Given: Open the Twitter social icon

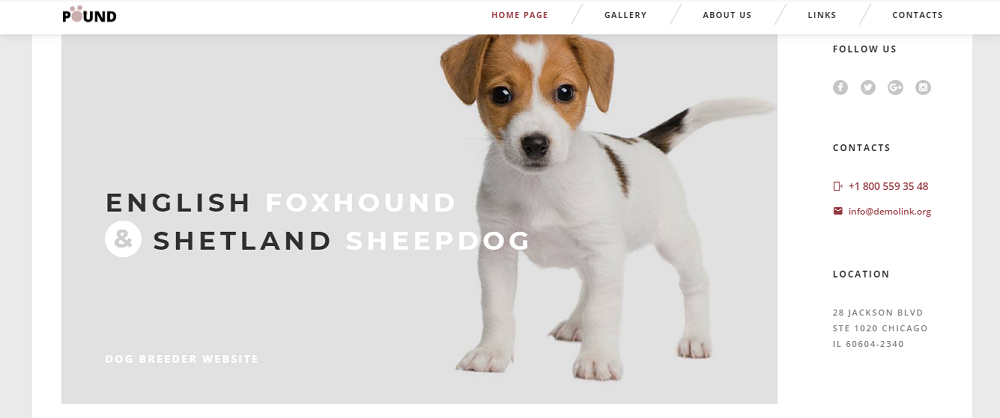Looking at the screenshot, I should 868,87.
